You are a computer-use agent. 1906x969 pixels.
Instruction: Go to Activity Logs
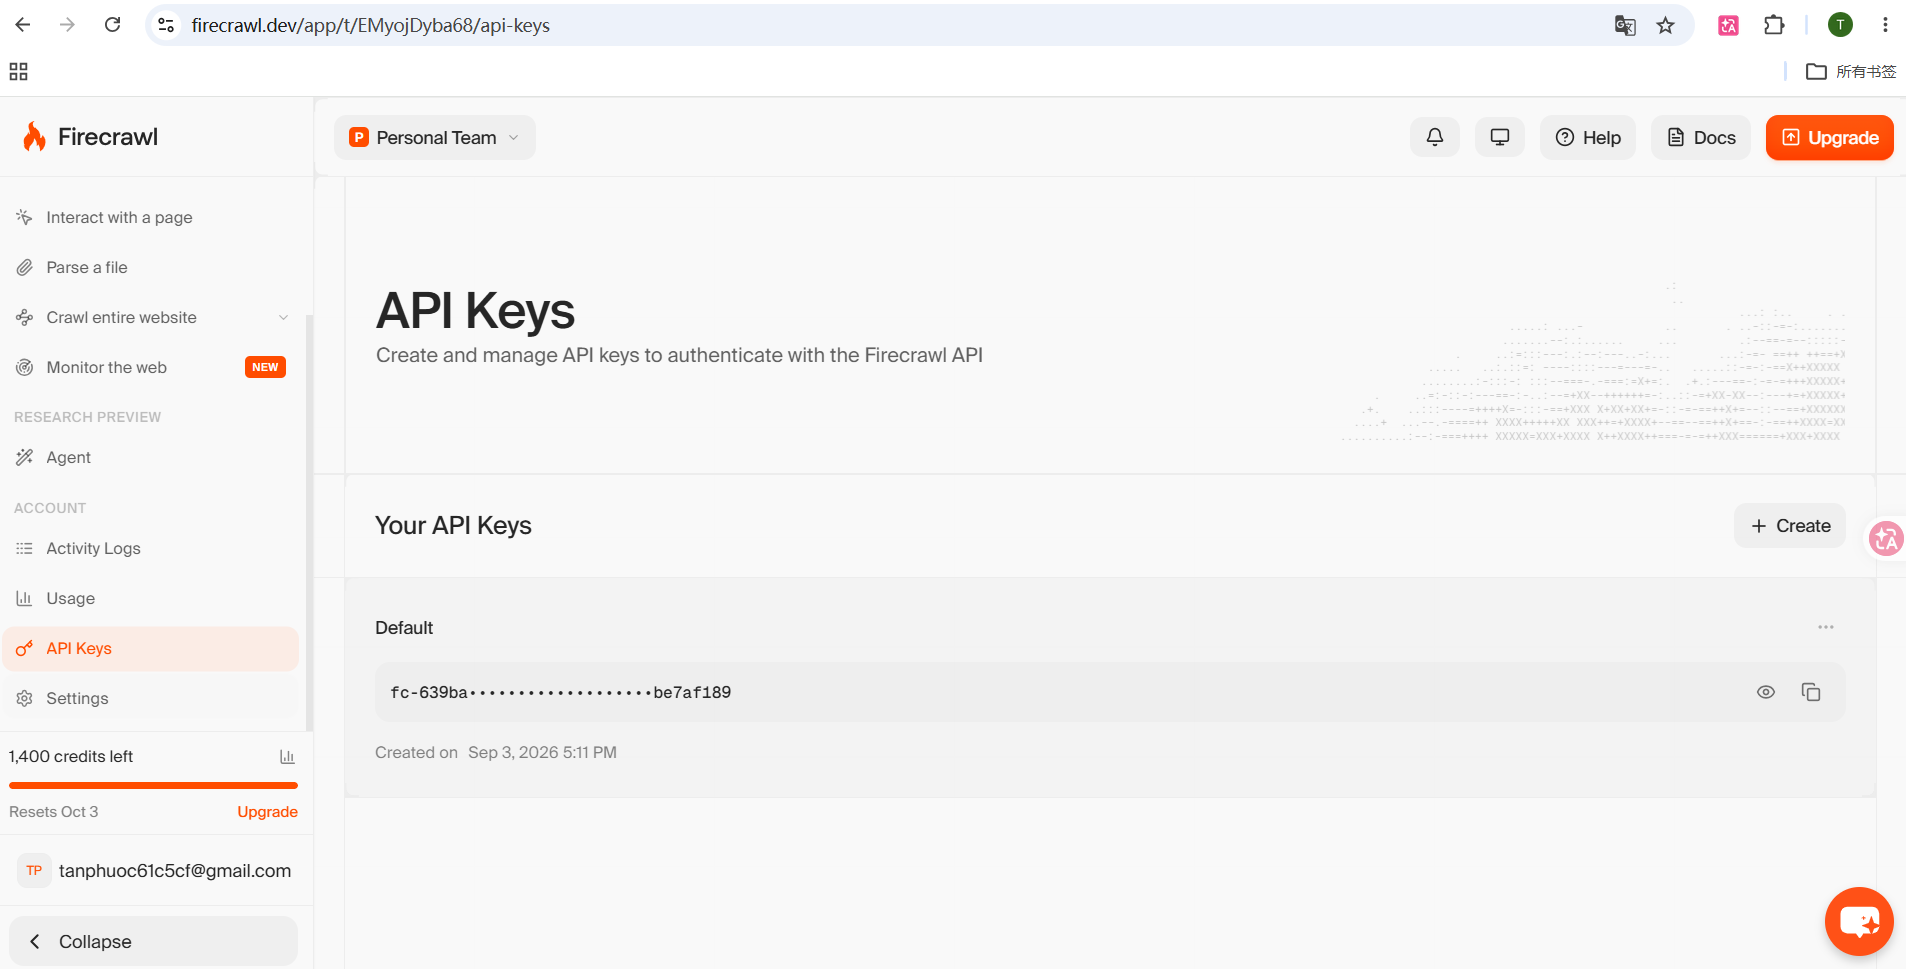[x=152, y=548]
